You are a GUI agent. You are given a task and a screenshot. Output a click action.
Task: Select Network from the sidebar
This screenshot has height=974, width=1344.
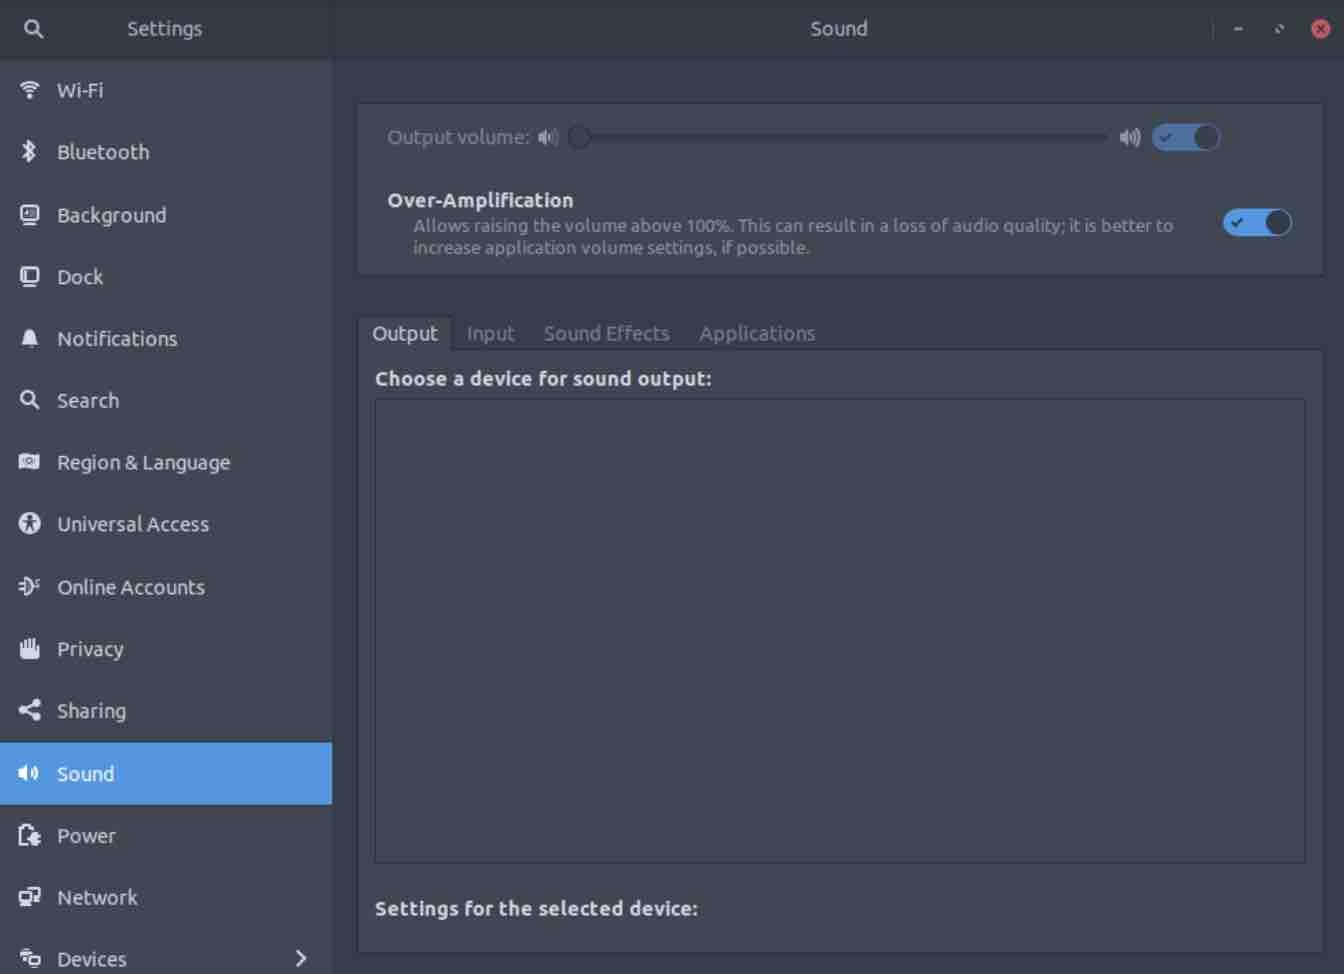point(97,897)
